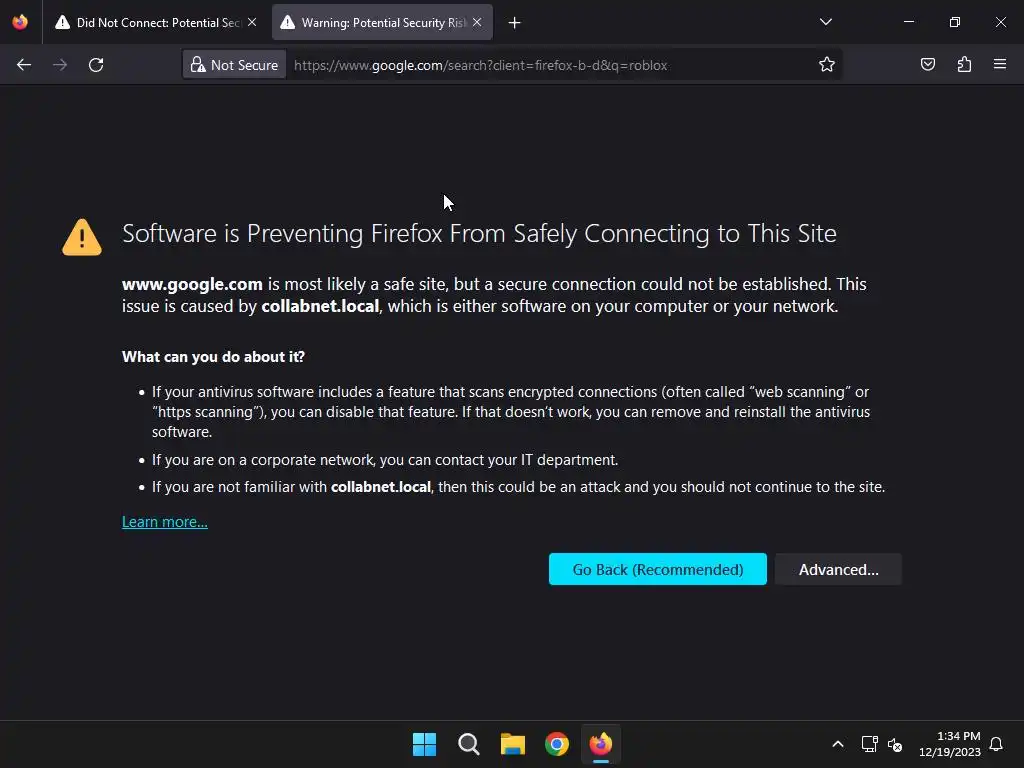Viewport: 1024px width, 768px height.
Task: Open File Explorer from the taskbar
Action: point(513,744)
